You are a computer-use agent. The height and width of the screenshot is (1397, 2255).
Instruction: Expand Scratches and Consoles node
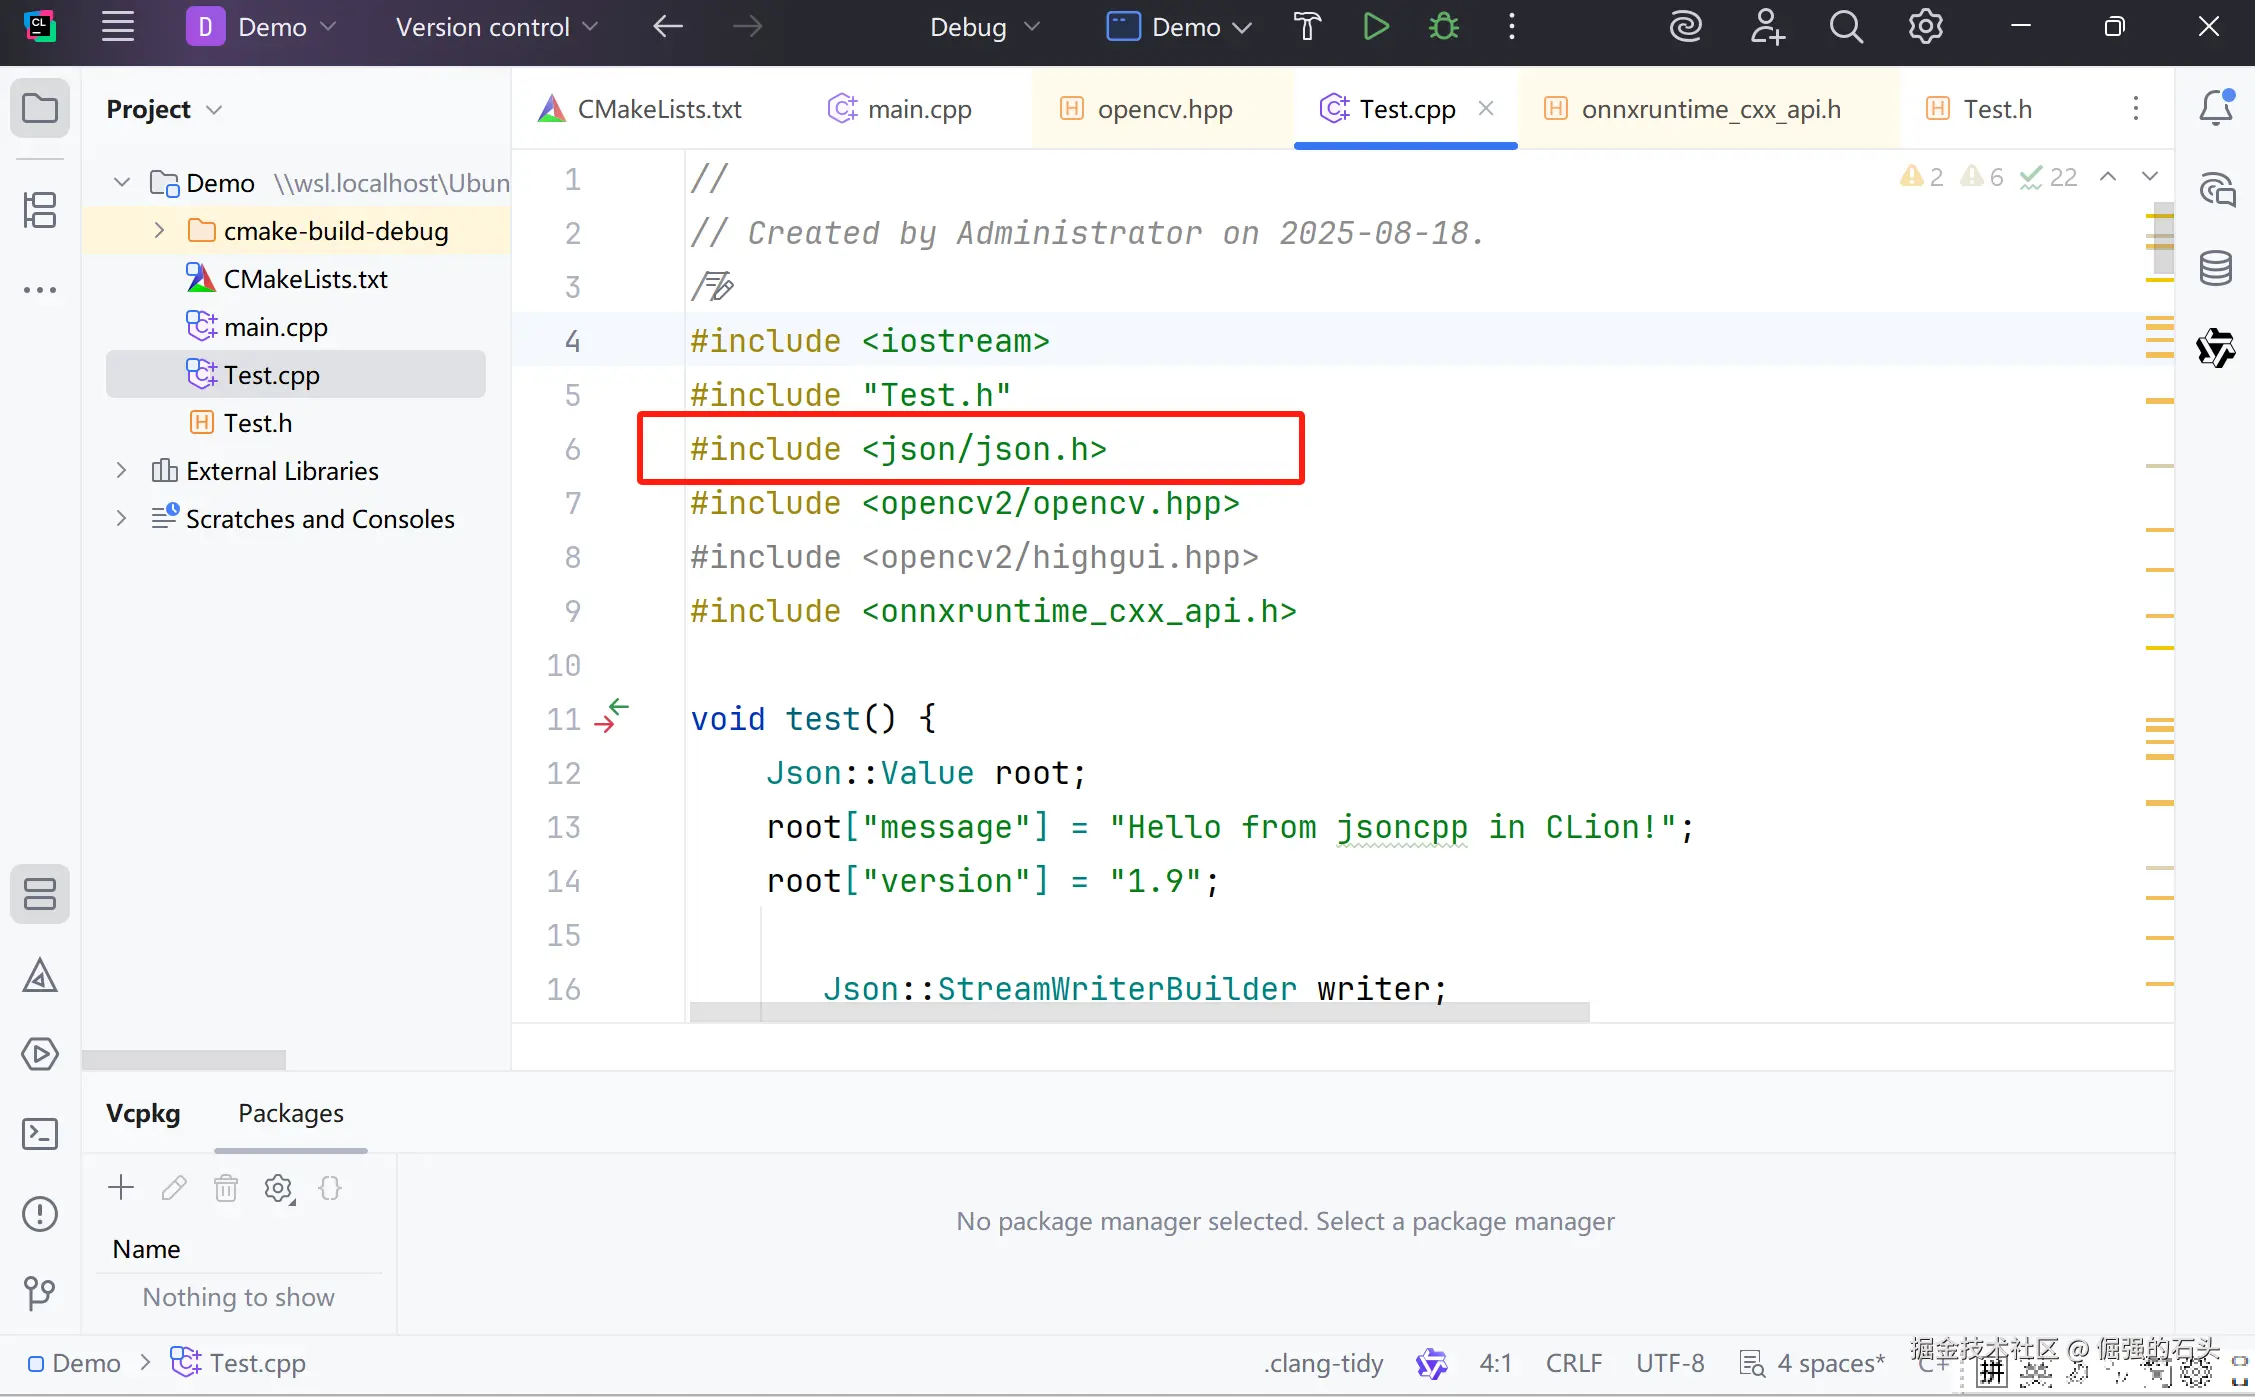pos(121,519)
